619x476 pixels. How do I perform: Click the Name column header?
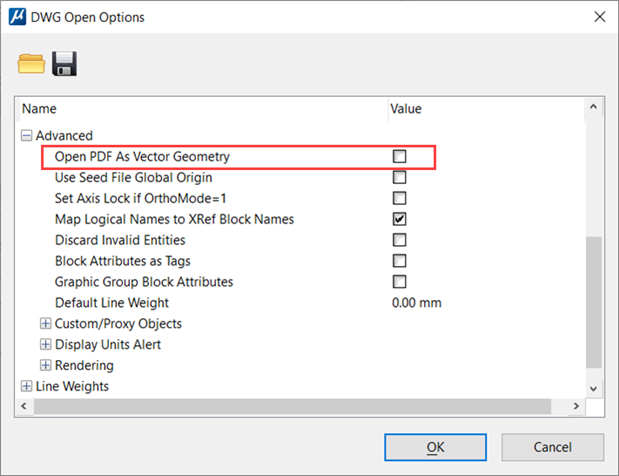200,109
